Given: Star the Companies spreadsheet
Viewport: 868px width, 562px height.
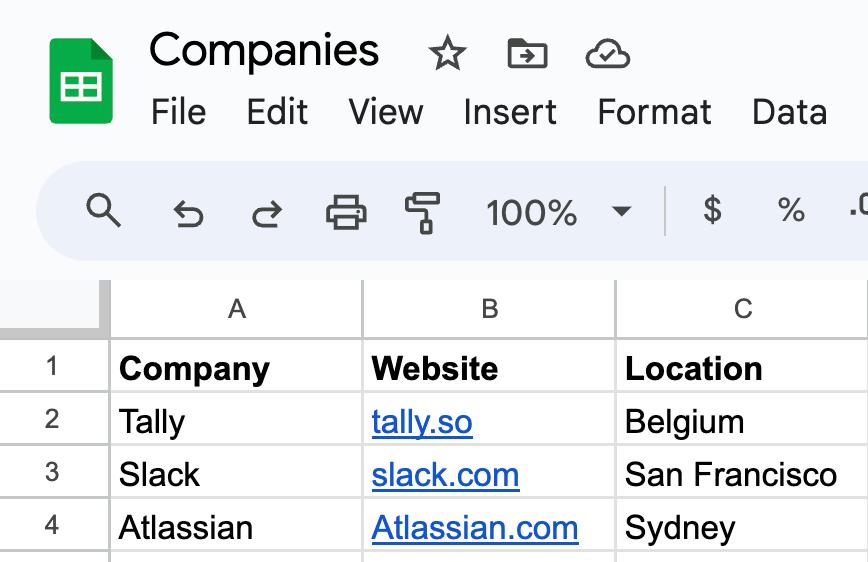Looking at the screenshot, I should pyautogui.click(x=447, y=53).
